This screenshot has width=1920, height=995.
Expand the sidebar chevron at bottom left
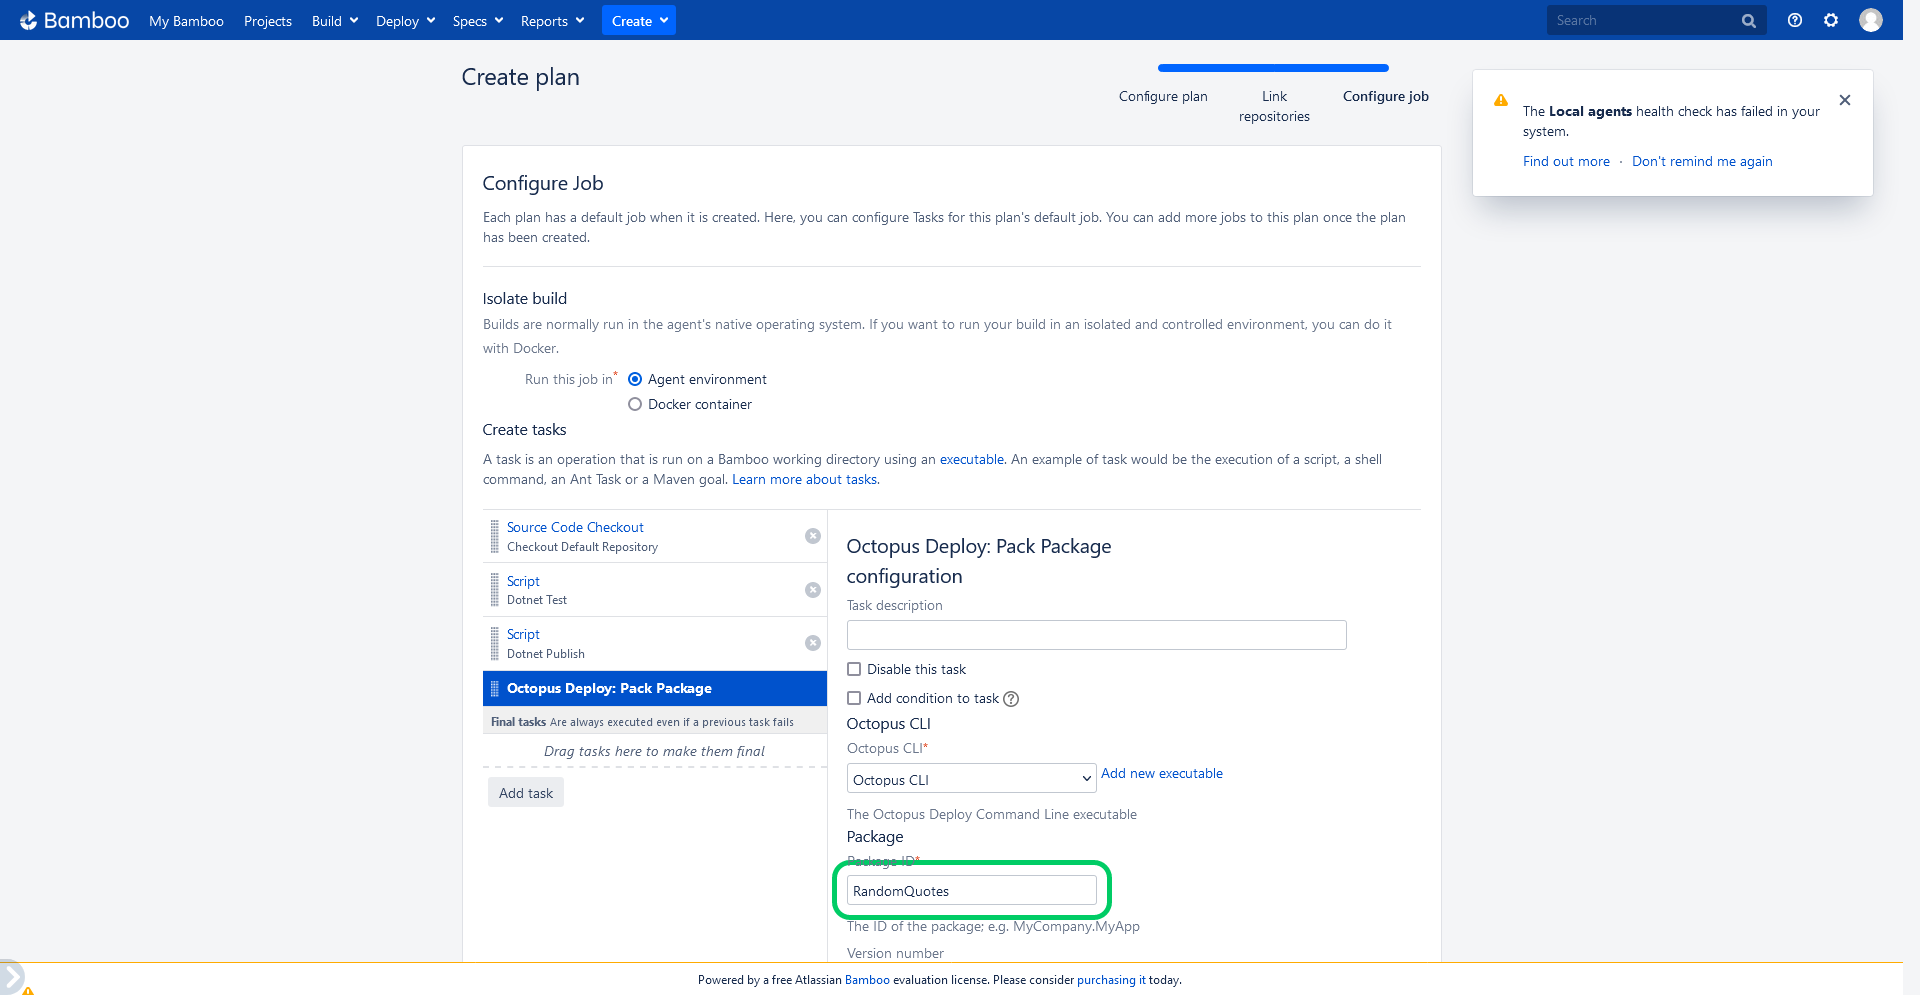pyautogui.click(x=11, y=977)
